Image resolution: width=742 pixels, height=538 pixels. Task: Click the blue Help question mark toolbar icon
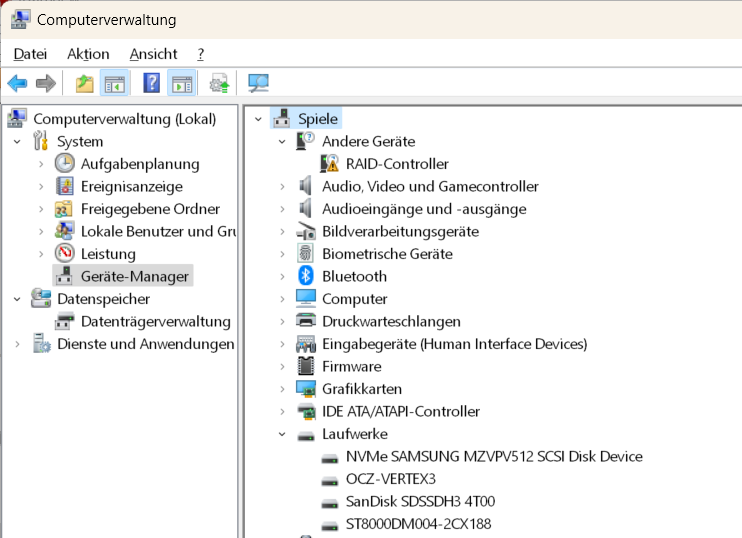pos(151,83)
